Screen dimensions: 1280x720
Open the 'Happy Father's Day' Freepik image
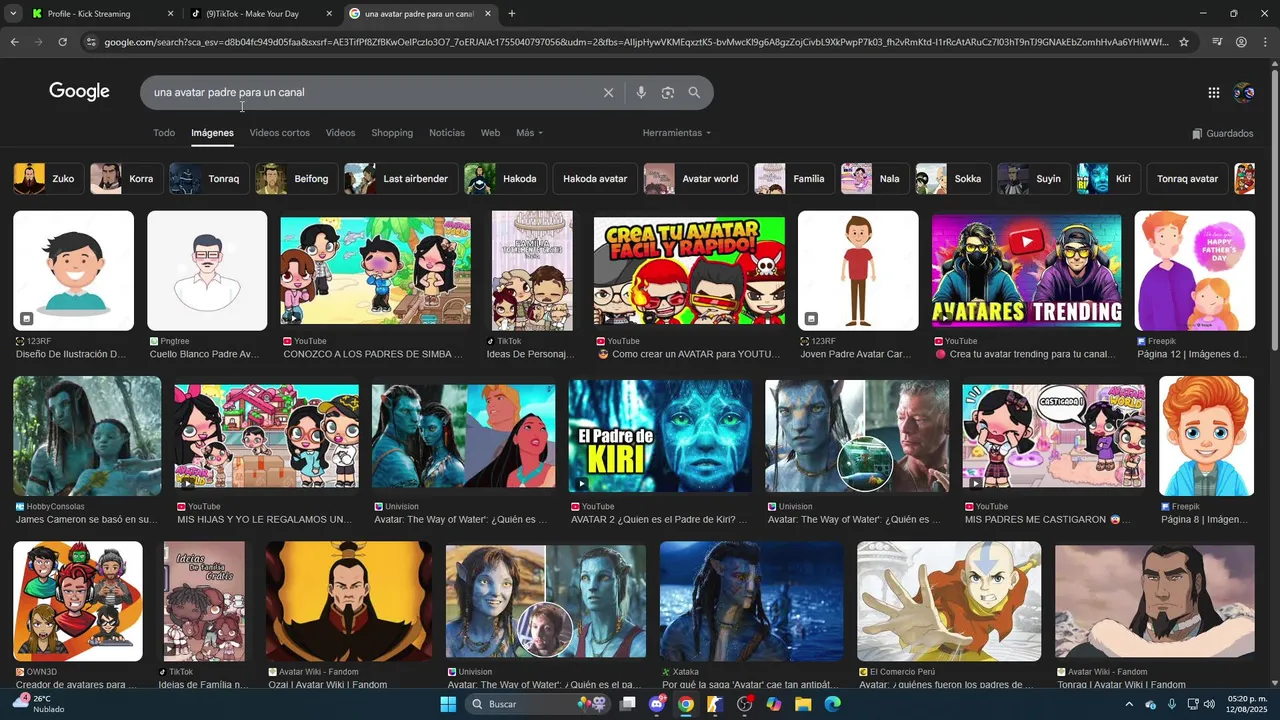pos(1194,270)
